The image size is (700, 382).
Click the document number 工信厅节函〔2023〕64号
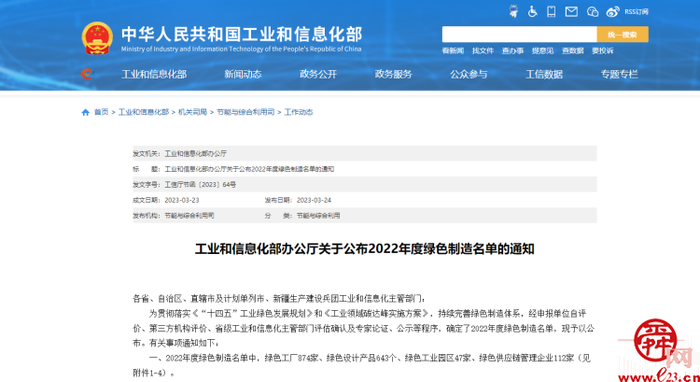pos(200,184)
